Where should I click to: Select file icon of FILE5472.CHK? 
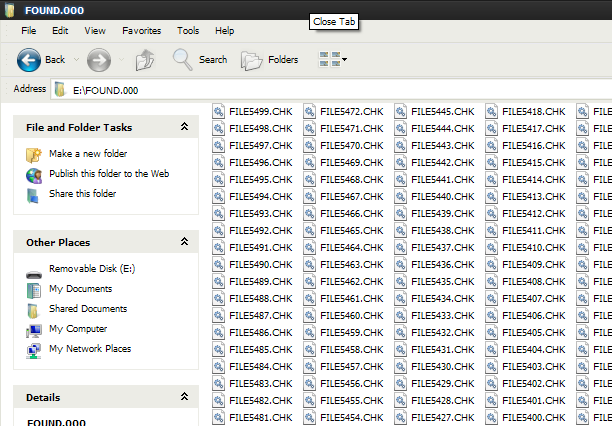(310, 111)
